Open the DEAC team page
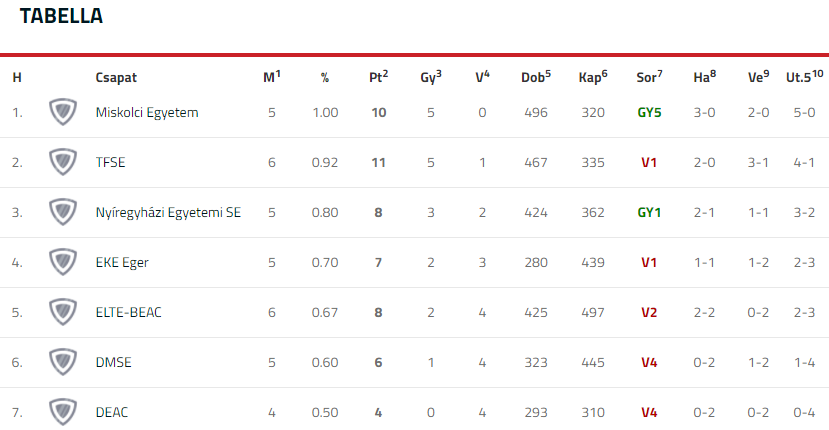 tap(112, 413)
